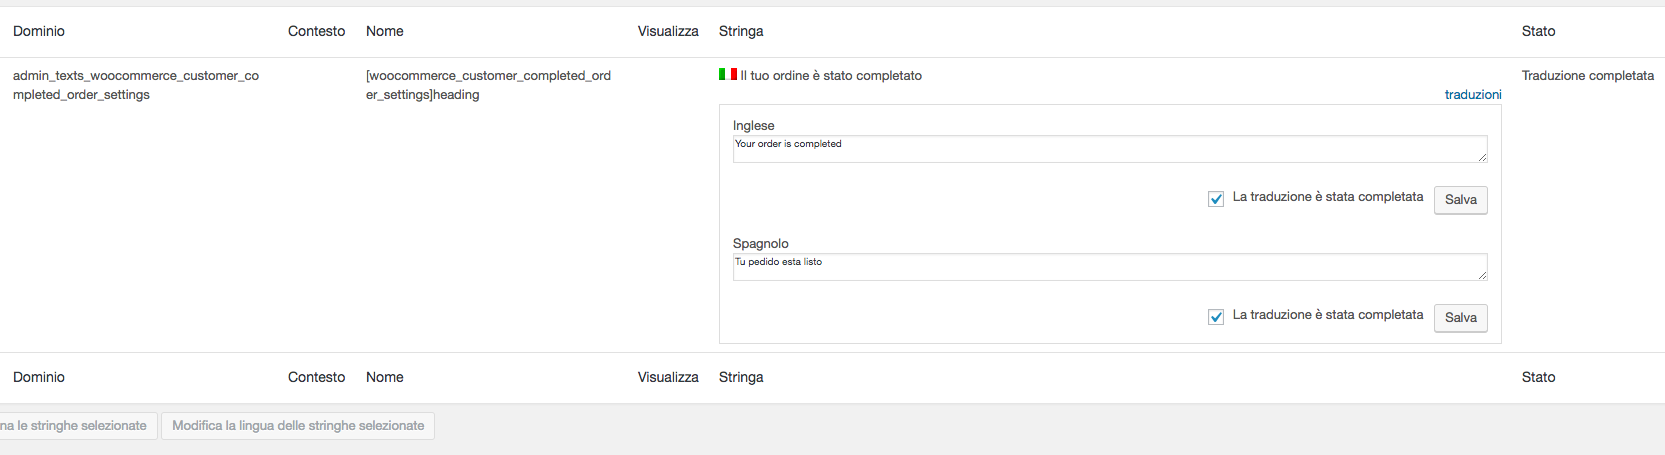Toggle the completed checkbox for the Inglese translation
1665x455 pixels.
pos(1216,199)
